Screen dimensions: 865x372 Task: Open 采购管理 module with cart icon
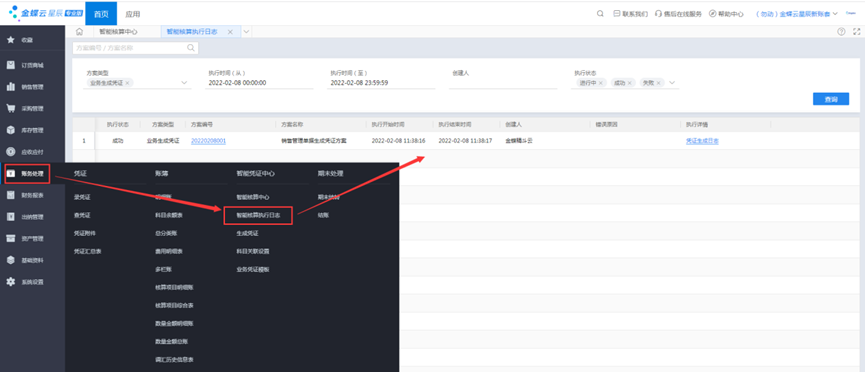(x=32, y=109)
